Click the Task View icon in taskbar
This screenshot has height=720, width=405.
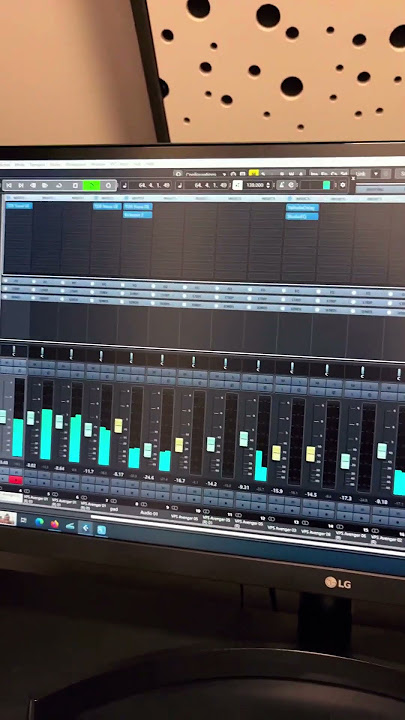[x=23, y=520]
